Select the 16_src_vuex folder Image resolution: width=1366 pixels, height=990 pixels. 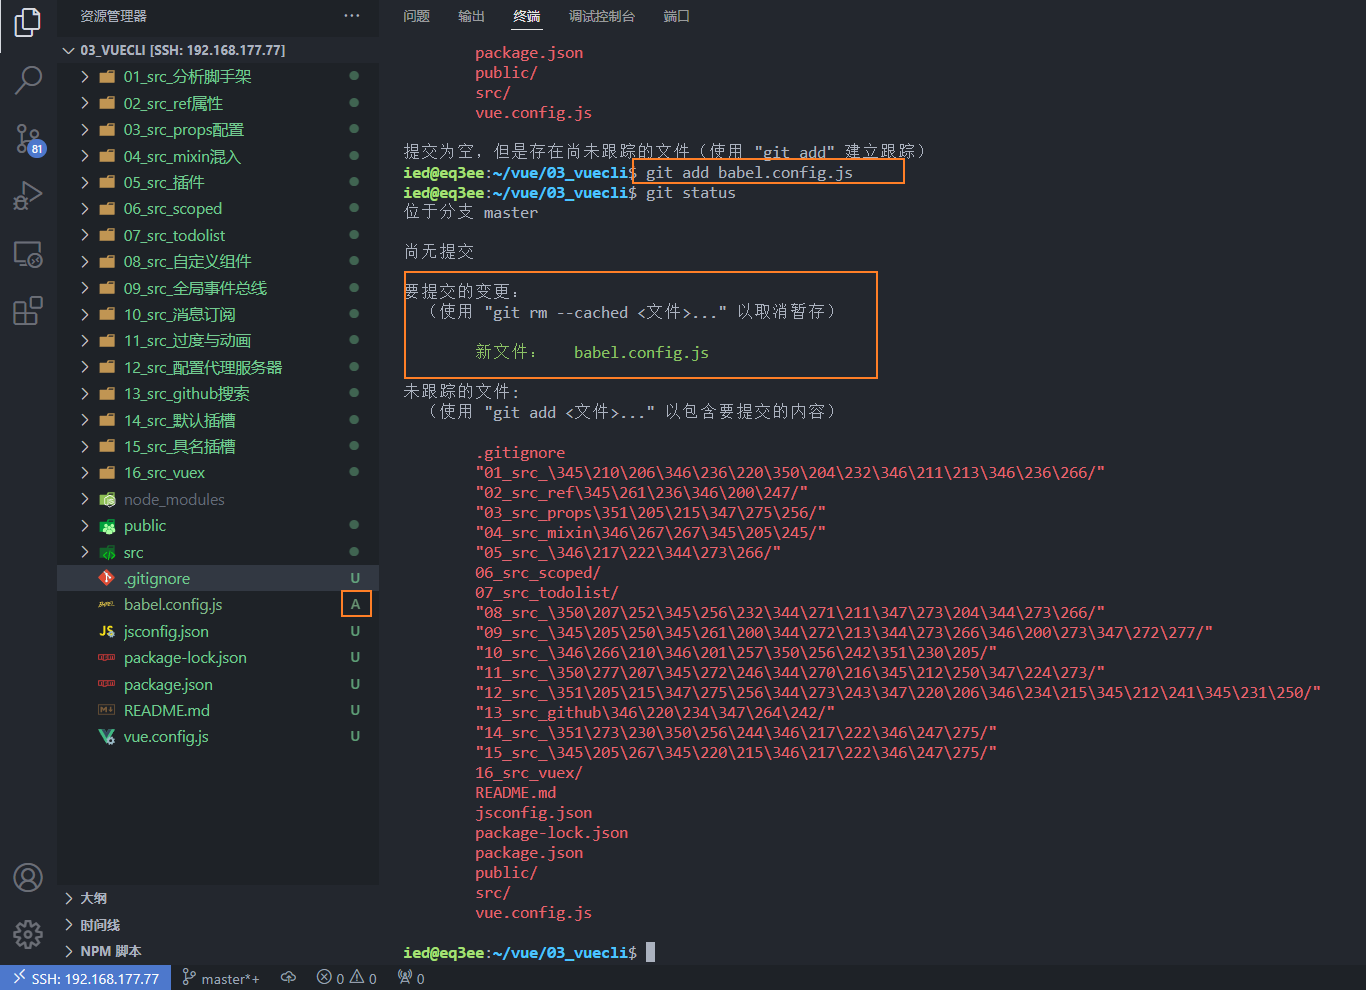[218, 472]
